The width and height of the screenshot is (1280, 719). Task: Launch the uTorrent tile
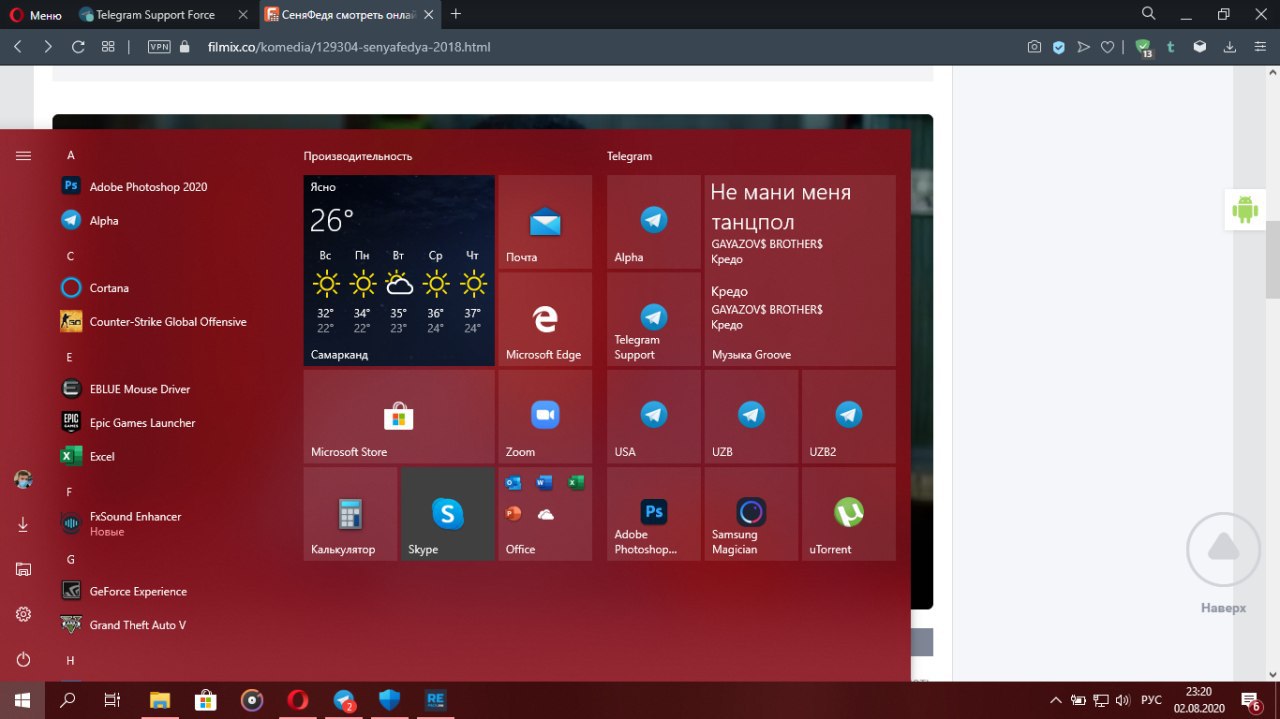pos(849,514)
